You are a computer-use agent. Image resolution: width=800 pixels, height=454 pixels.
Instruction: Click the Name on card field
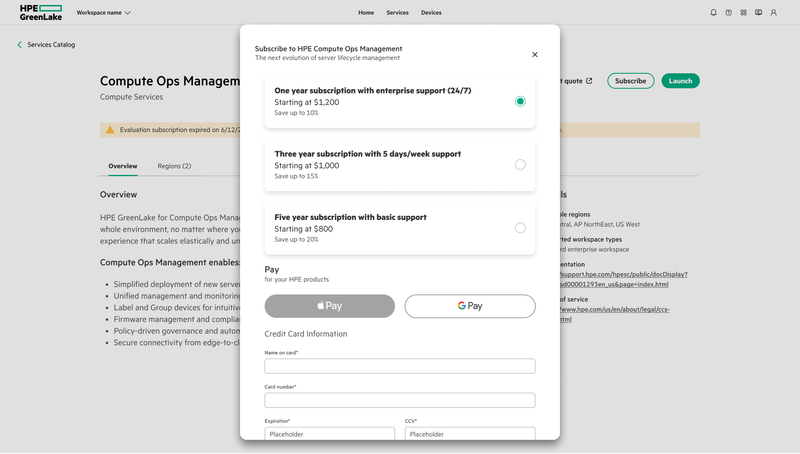click(x=399, y=366)
